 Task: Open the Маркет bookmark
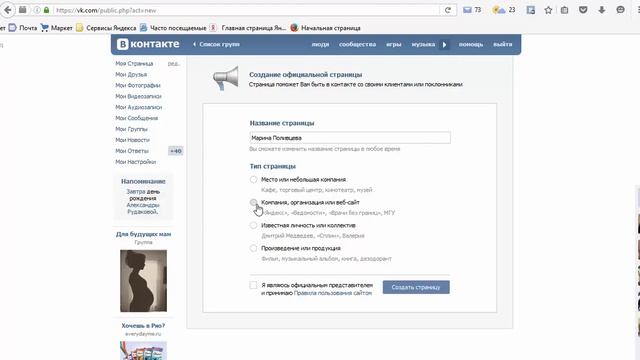click(56, 28)
